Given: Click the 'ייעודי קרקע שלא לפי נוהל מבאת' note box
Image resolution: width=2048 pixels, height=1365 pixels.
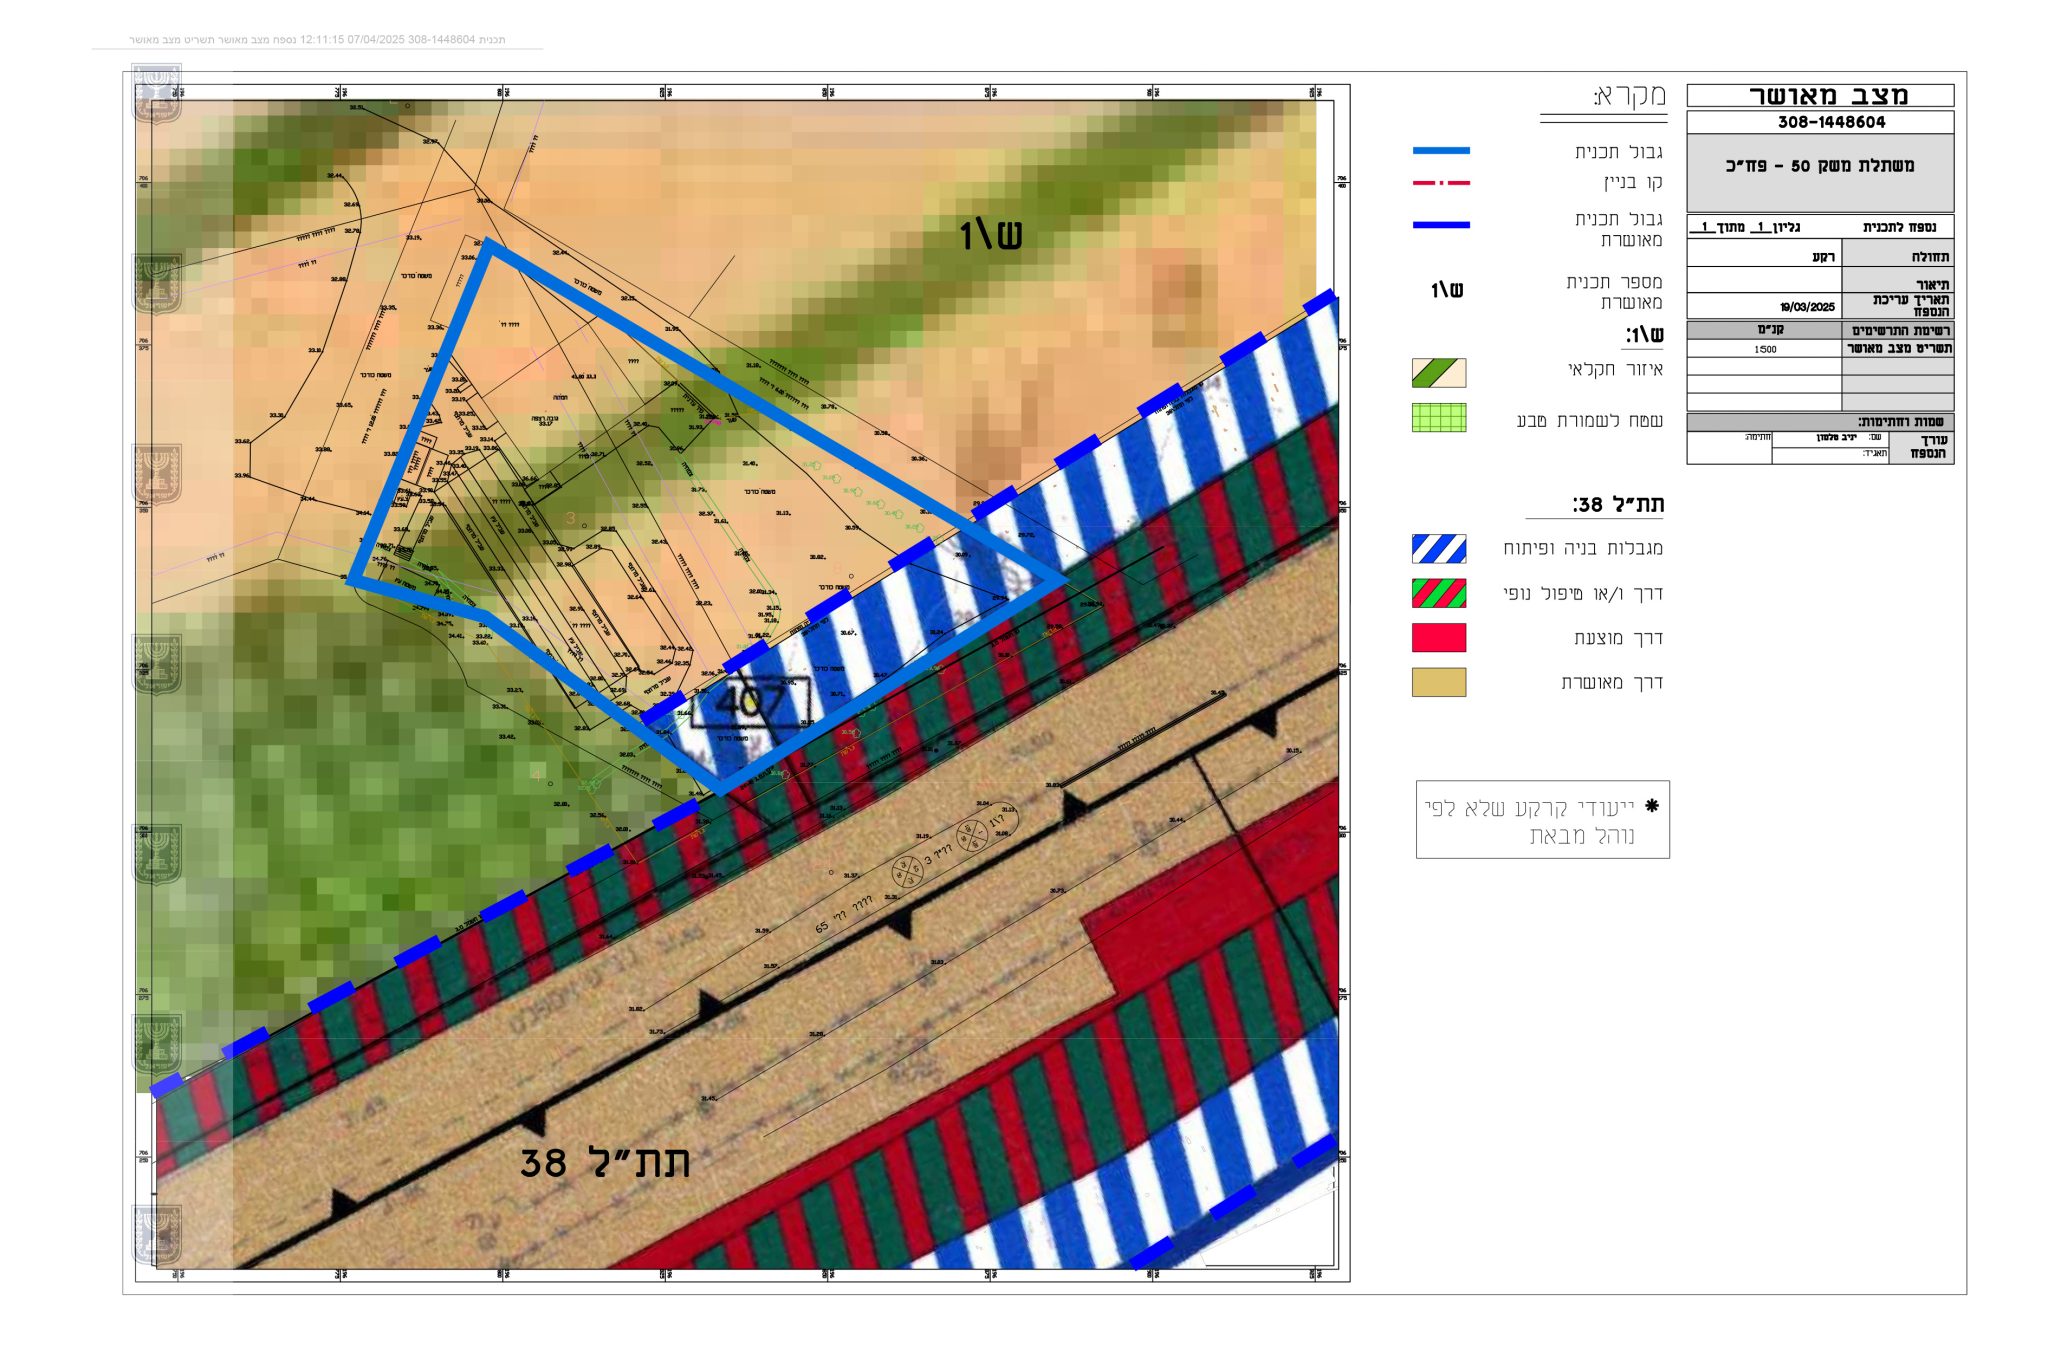Looking at the screenshot, I should (1542, 820).
